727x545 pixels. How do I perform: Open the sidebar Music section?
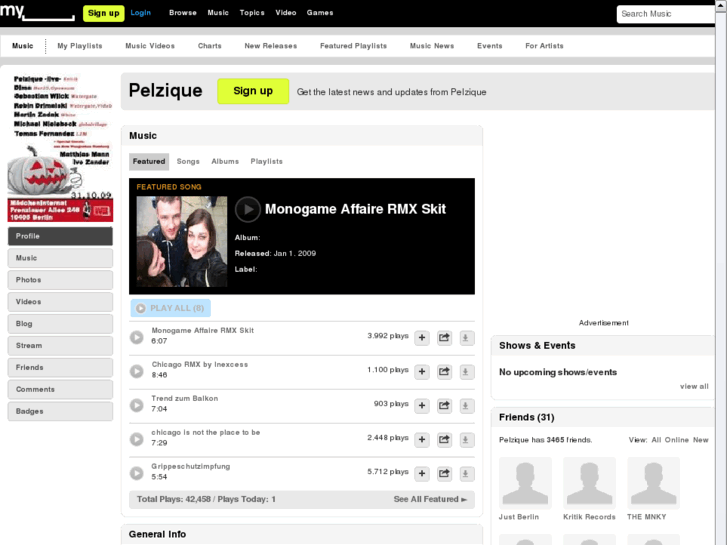coord(60,258)
